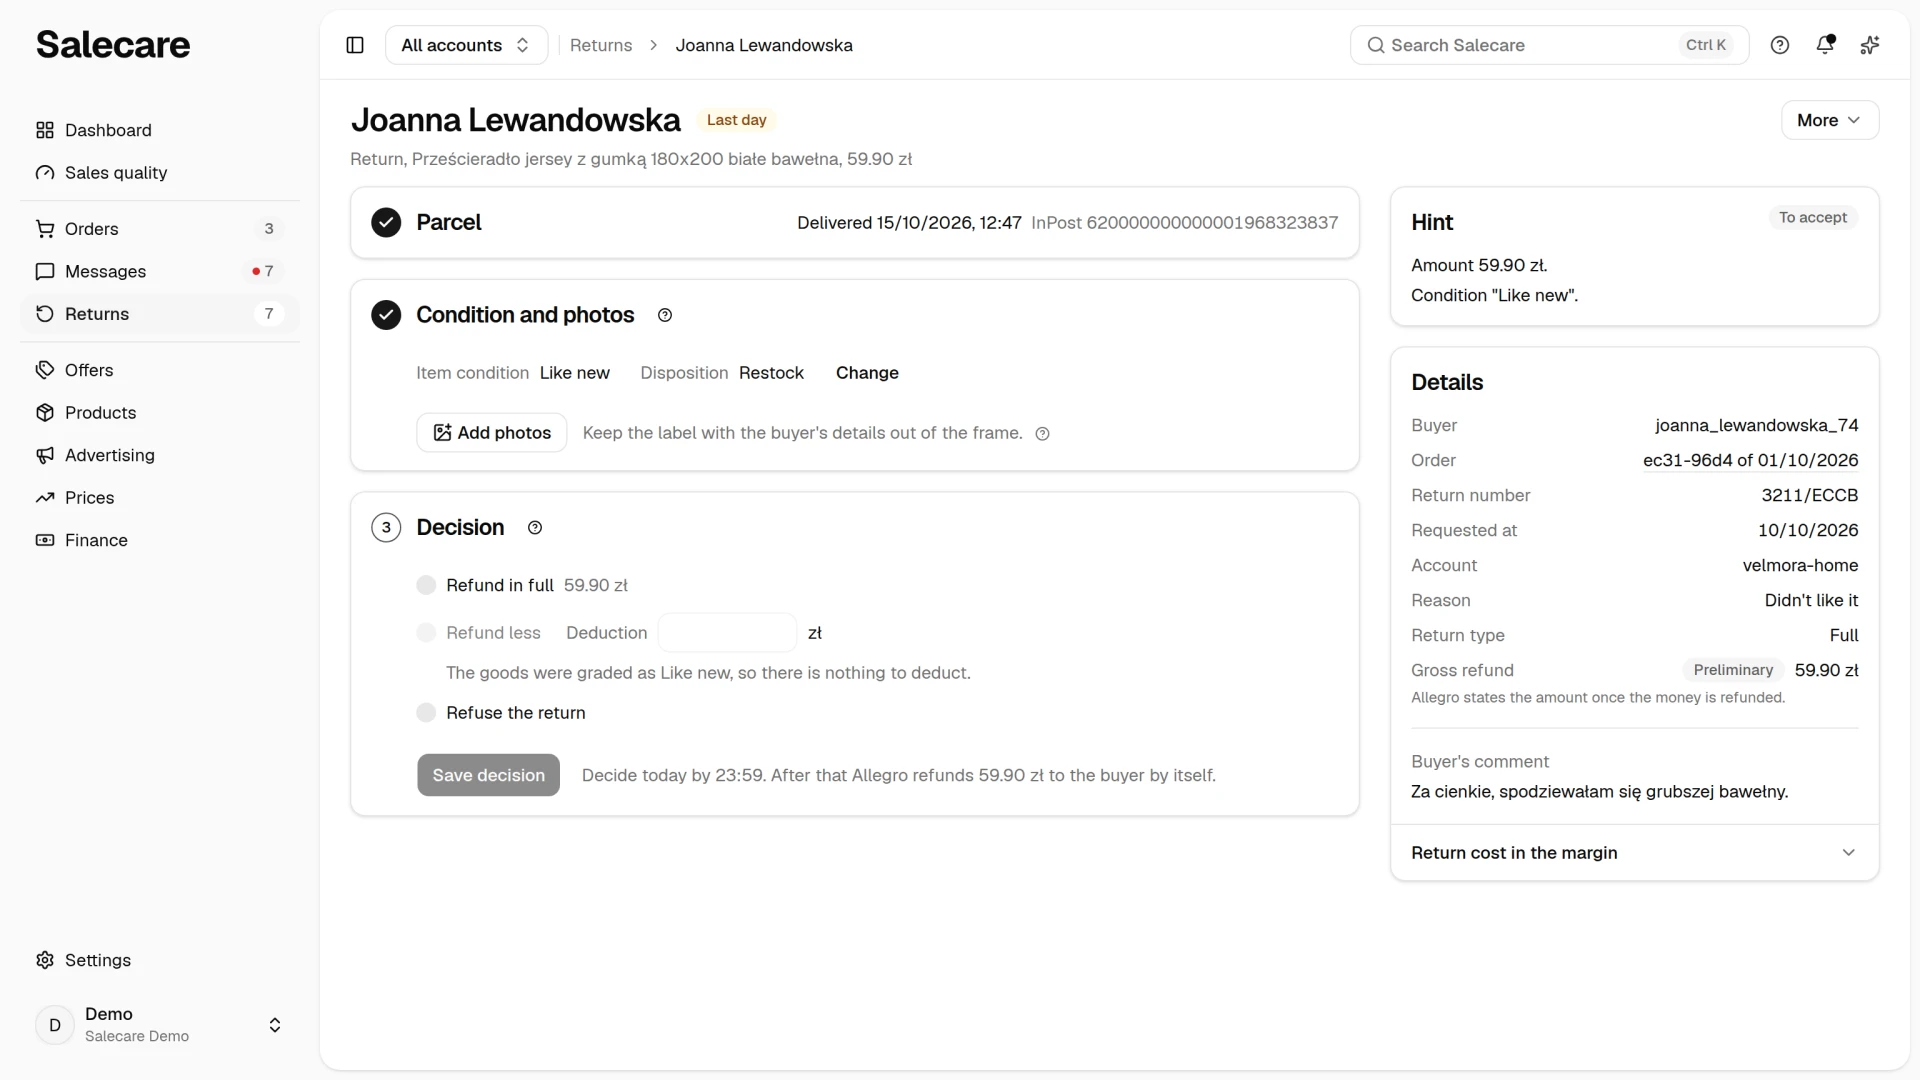The image size is (1920, 1080).
Task: Expand the More menu
Action: click(x=1829, y=120)
